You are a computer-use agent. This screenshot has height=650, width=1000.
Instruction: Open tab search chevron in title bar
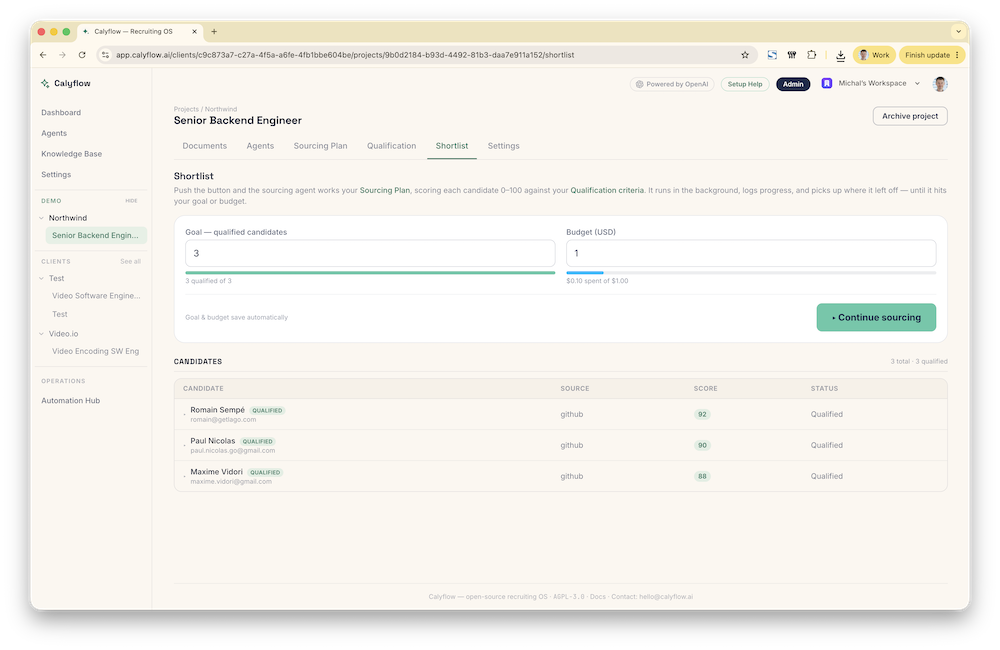[x=958, y=31]
